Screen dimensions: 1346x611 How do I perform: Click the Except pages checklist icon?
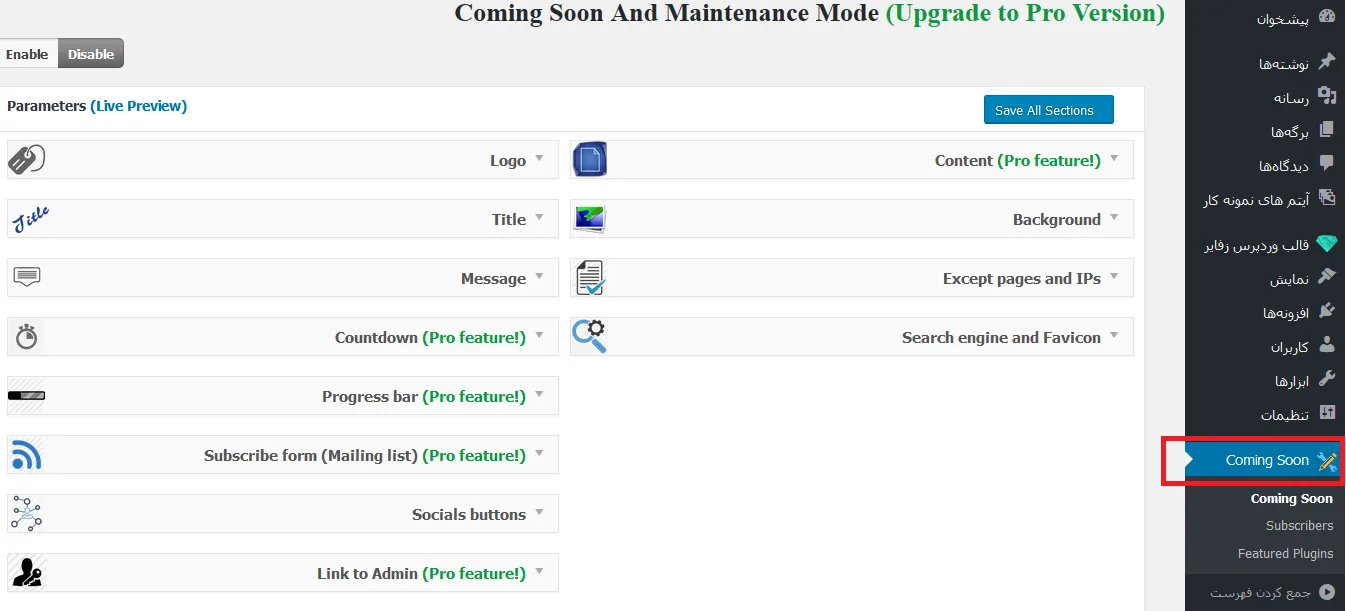pos(590,278)
